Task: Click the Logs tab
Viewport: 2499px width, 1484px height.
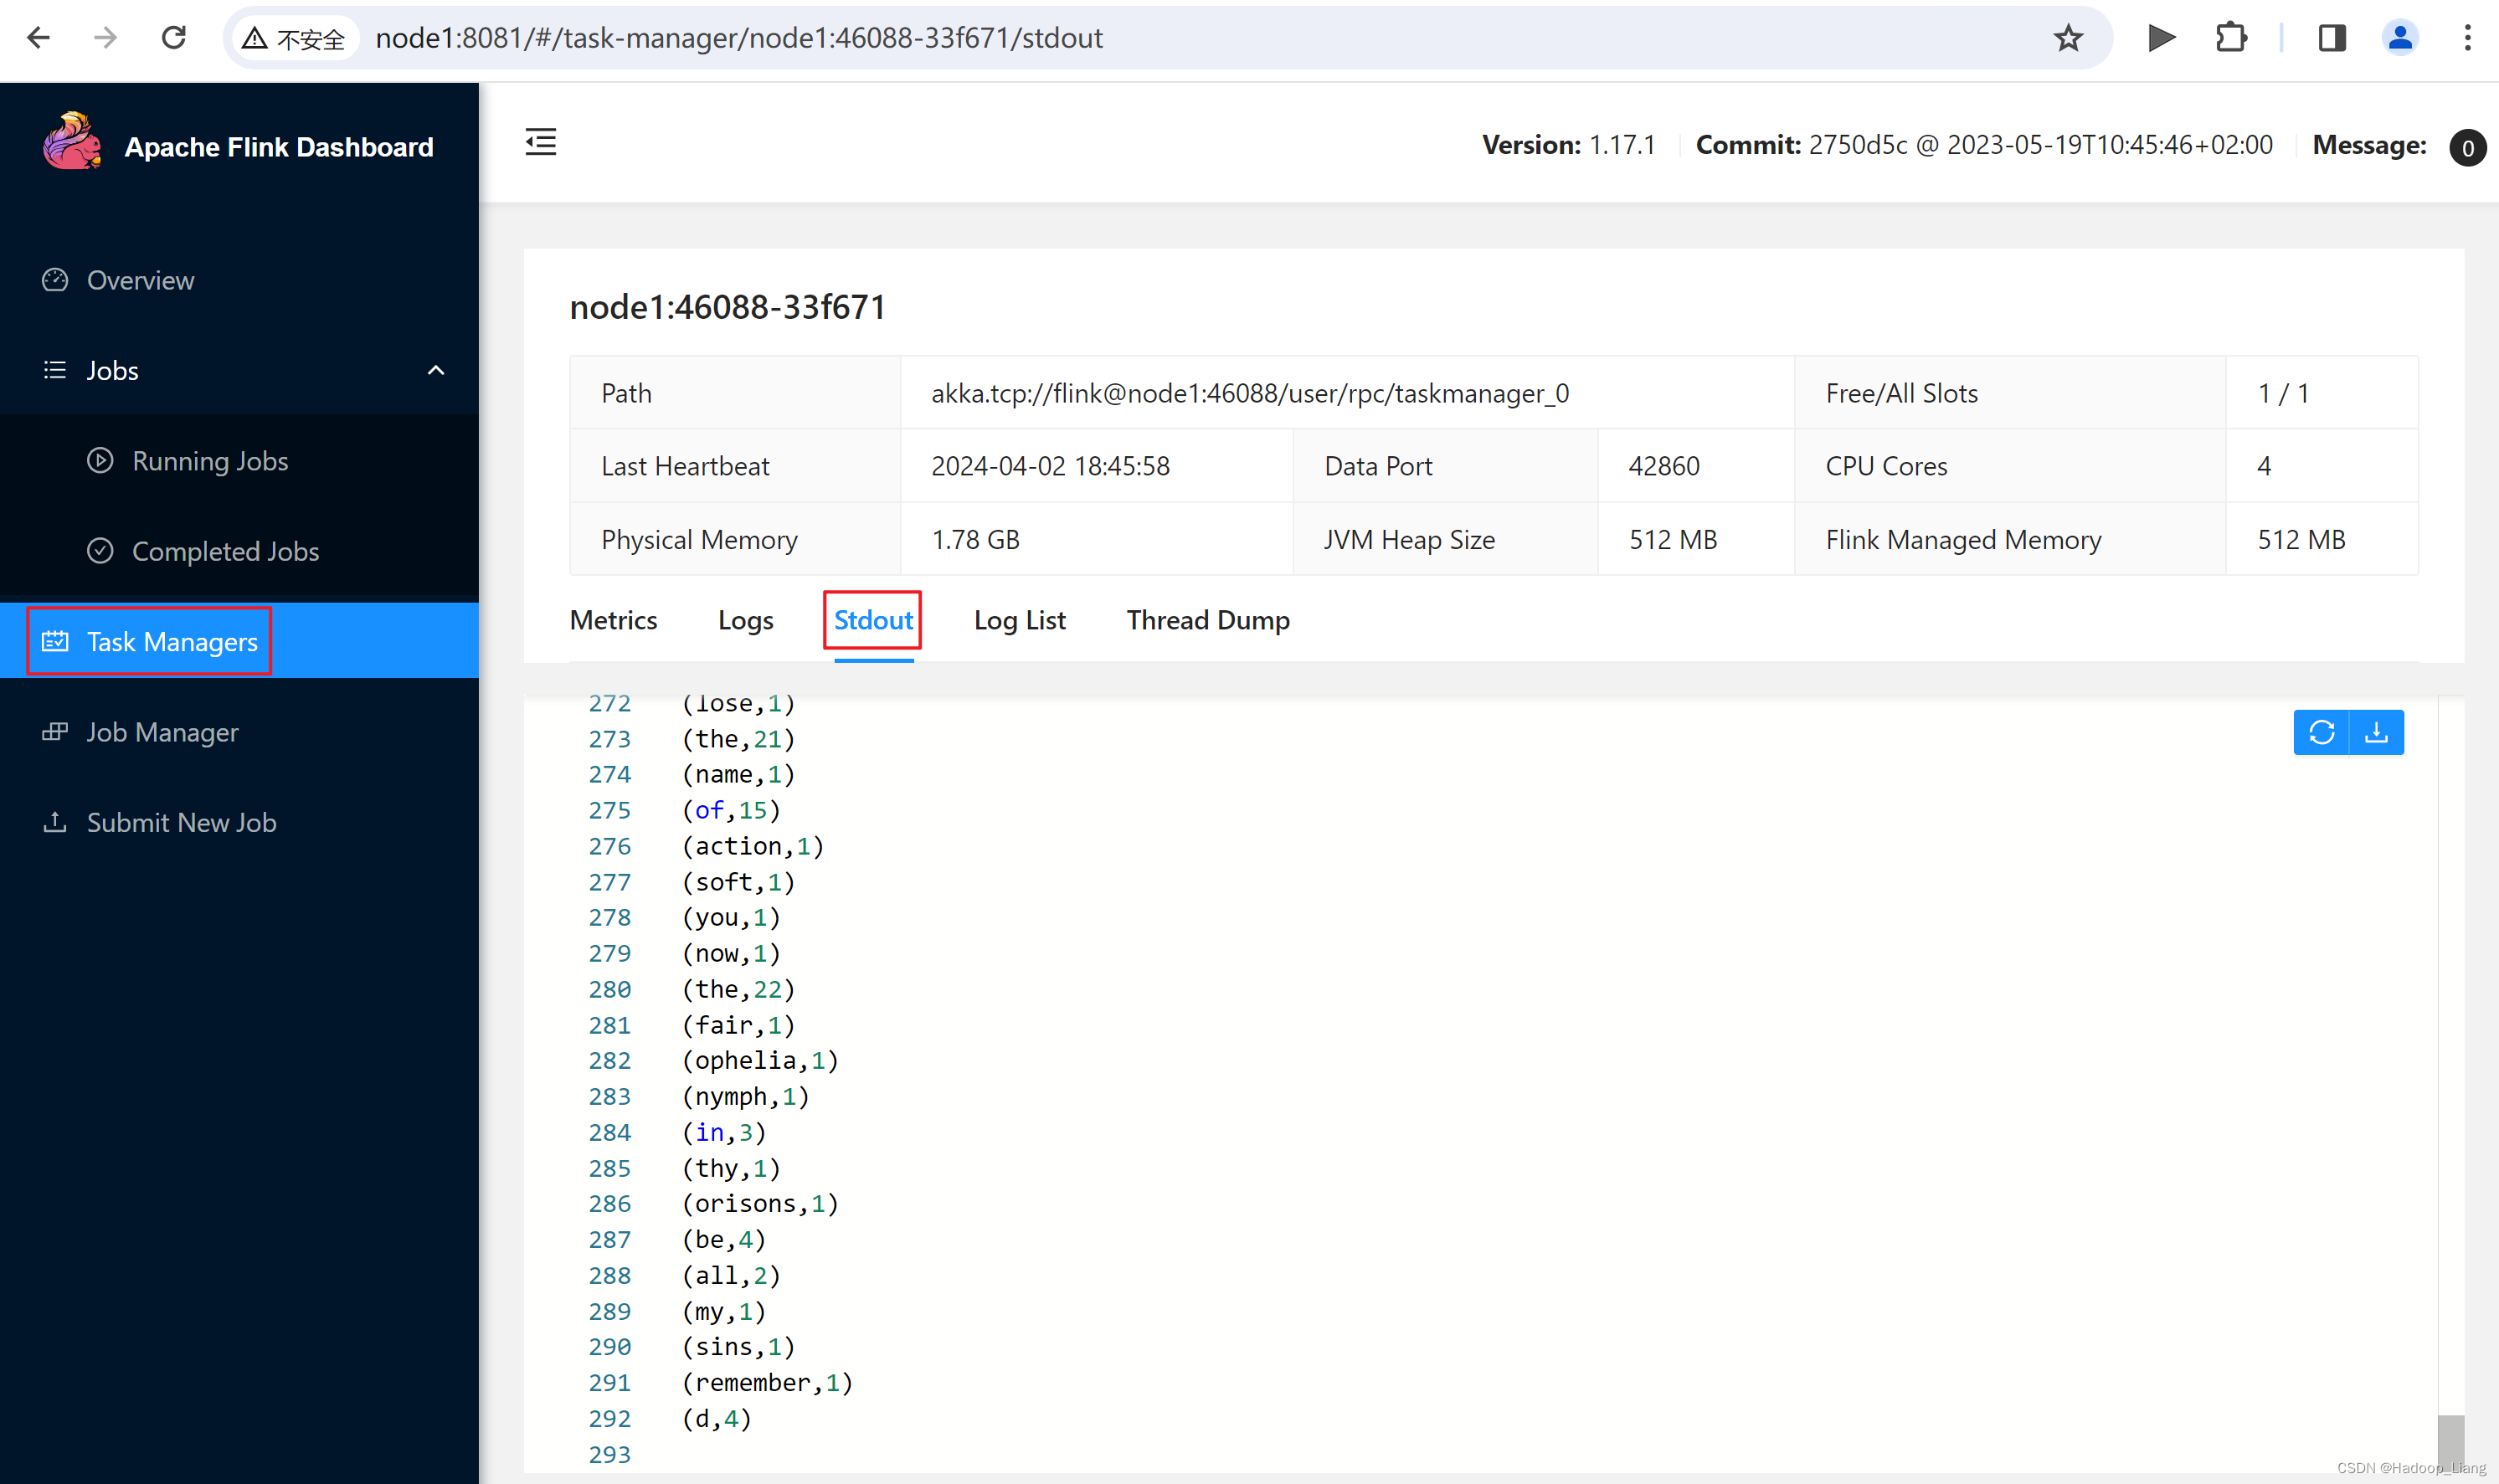Action: point(745,620)
